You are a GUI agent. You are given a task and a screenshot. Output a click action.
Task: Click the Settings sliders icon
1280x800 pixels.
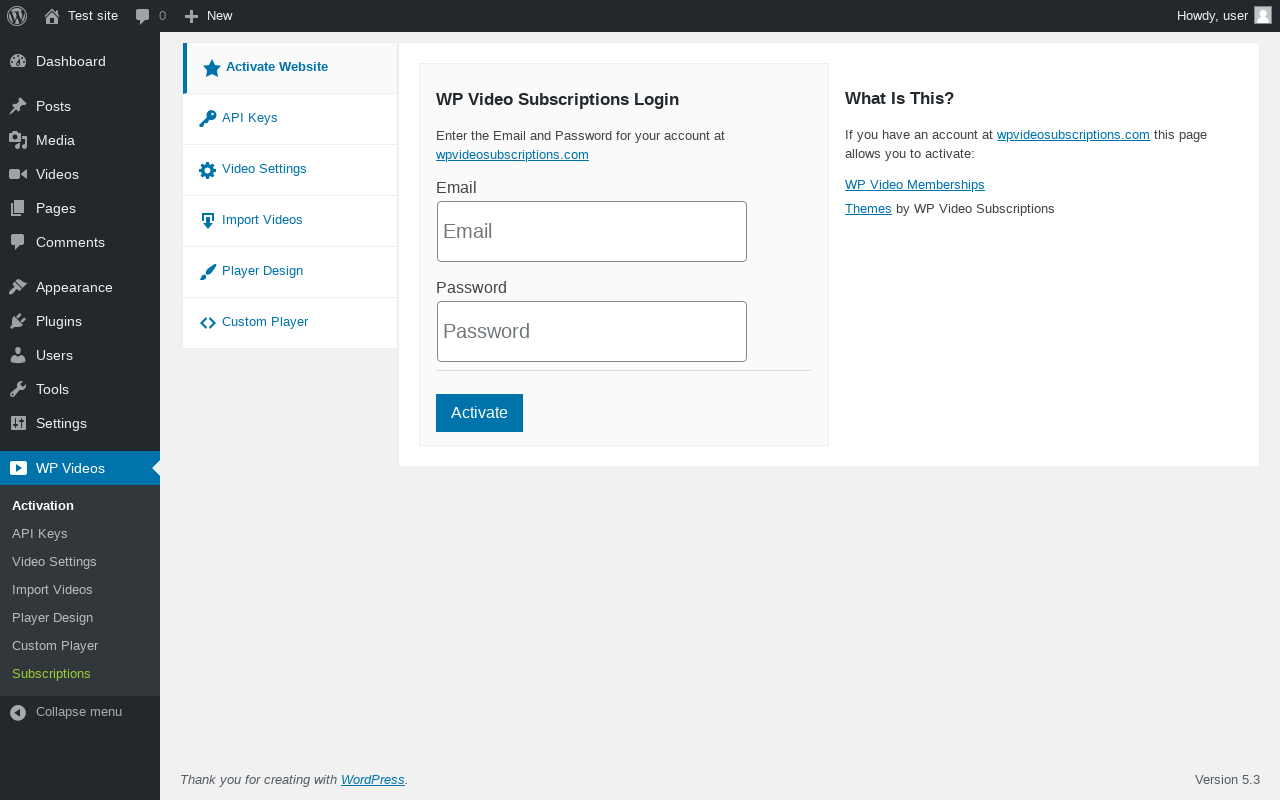pos(18,423)
